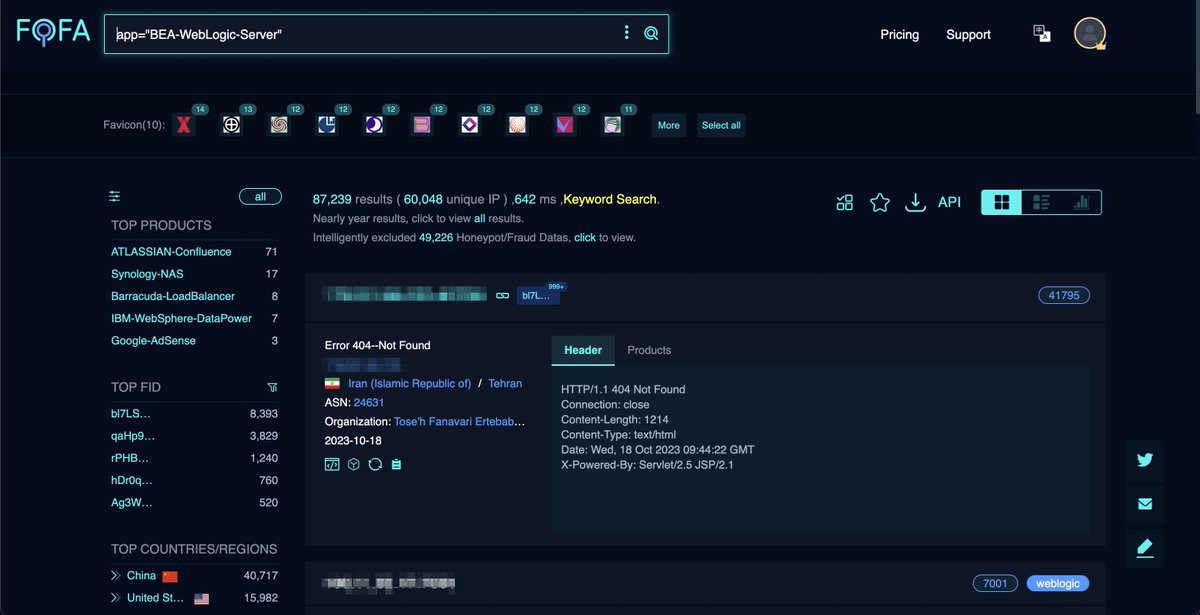1200x615 pixels.
Task: Toggle the 'all' pill in sidebar
Action: 260,197
